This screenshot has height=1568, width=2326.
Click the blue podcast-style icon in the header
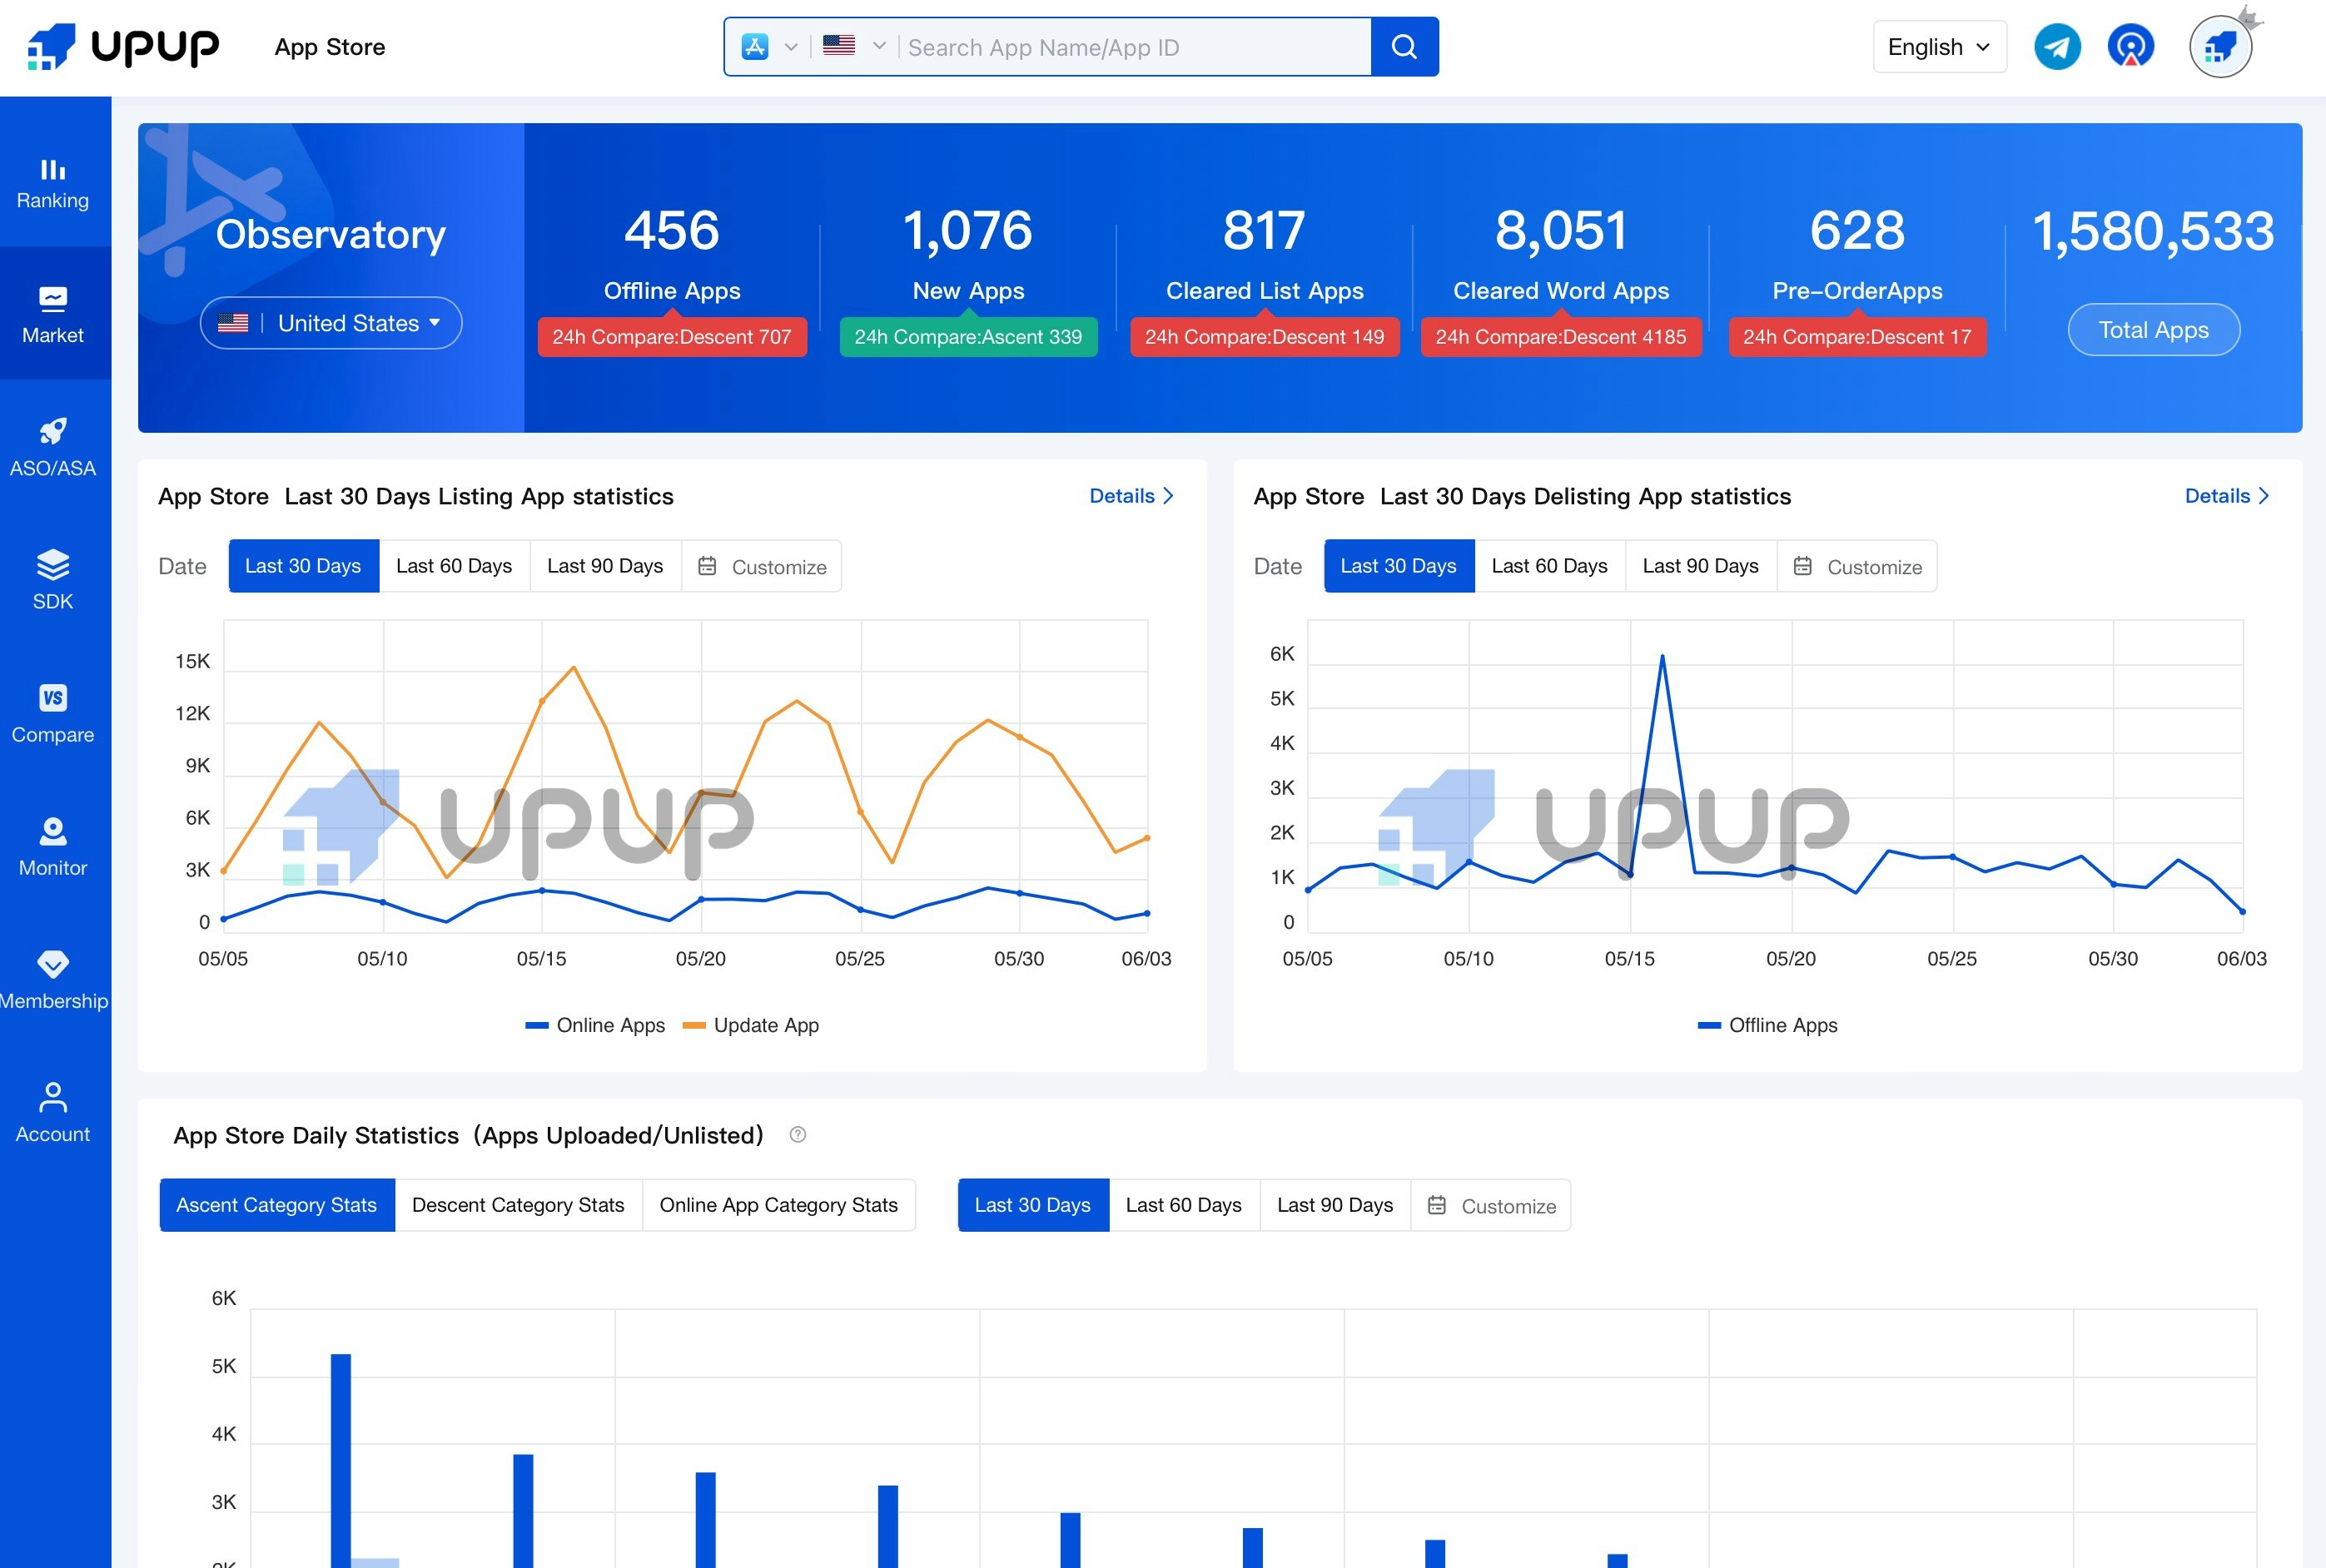2131,47
